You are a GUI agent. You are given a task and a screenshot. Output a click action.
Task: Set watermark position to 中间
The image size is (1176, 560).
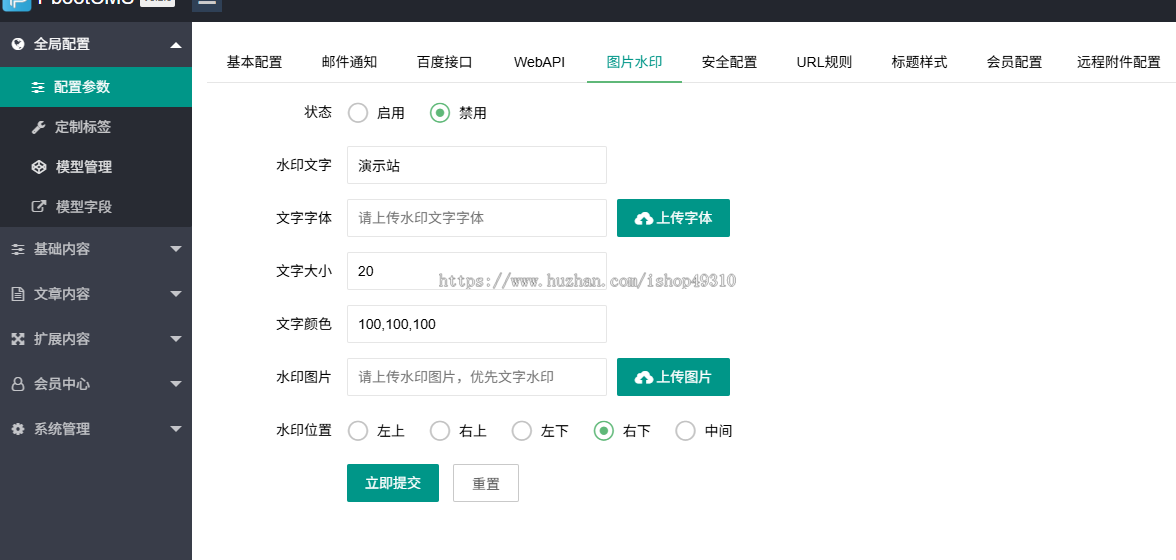tap(686, 431)
